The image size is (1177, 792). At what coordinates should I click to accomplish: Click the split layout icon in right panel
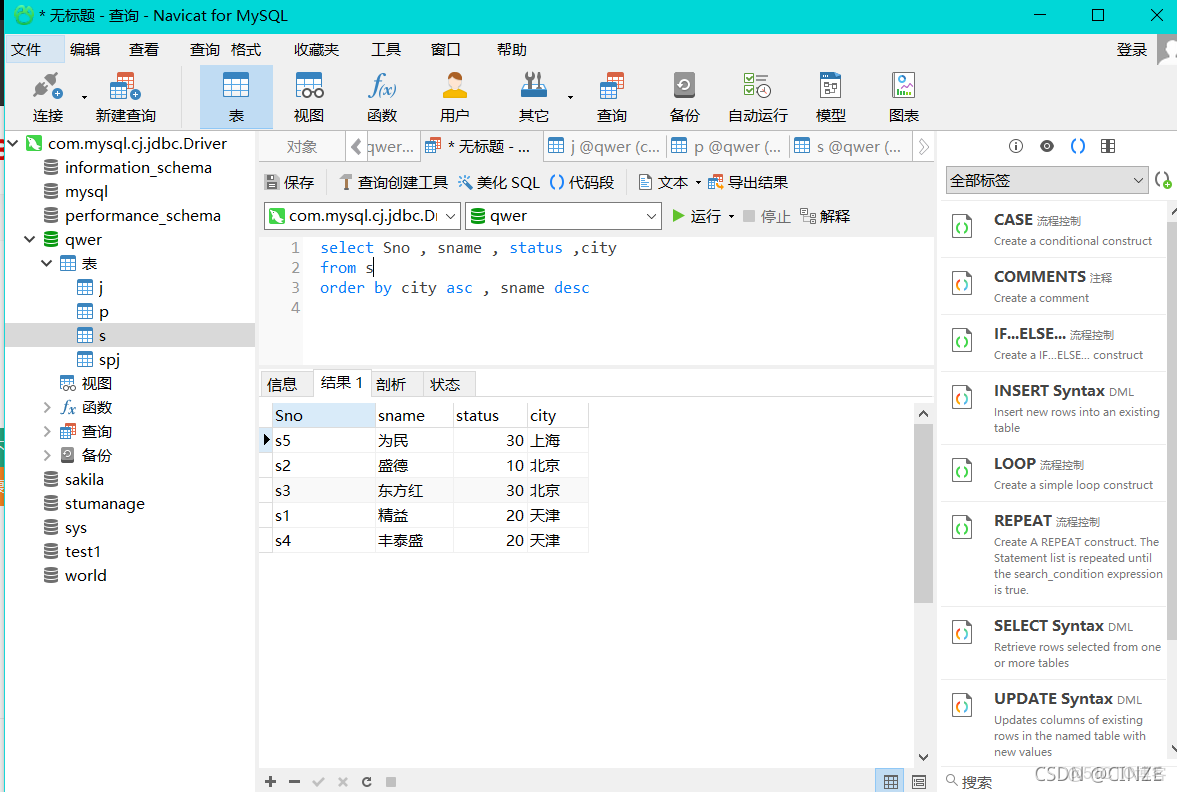click(x=1108, y=146)
